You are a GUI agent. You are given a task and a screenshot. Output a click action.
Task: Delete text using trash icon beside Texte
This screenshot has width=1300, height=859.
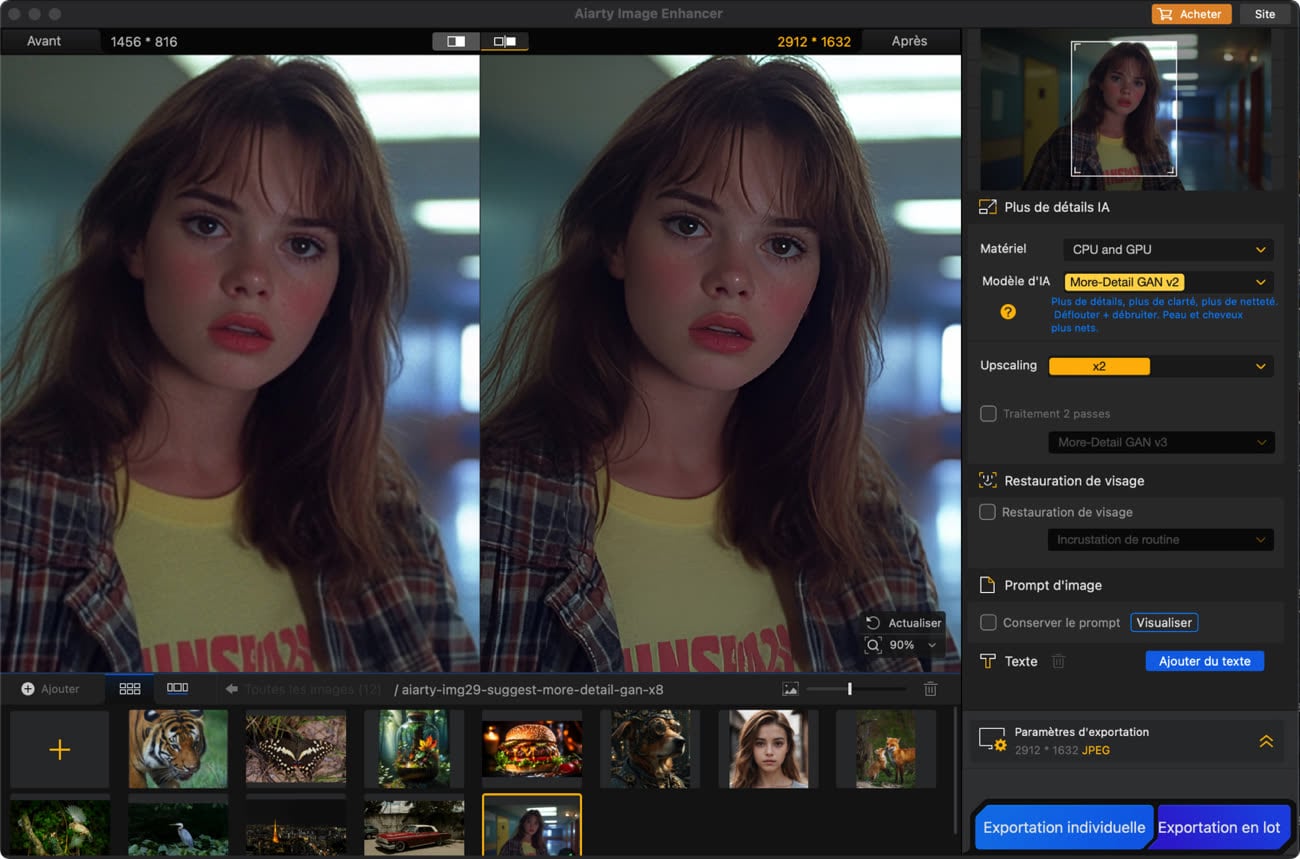click(1058, 661)
